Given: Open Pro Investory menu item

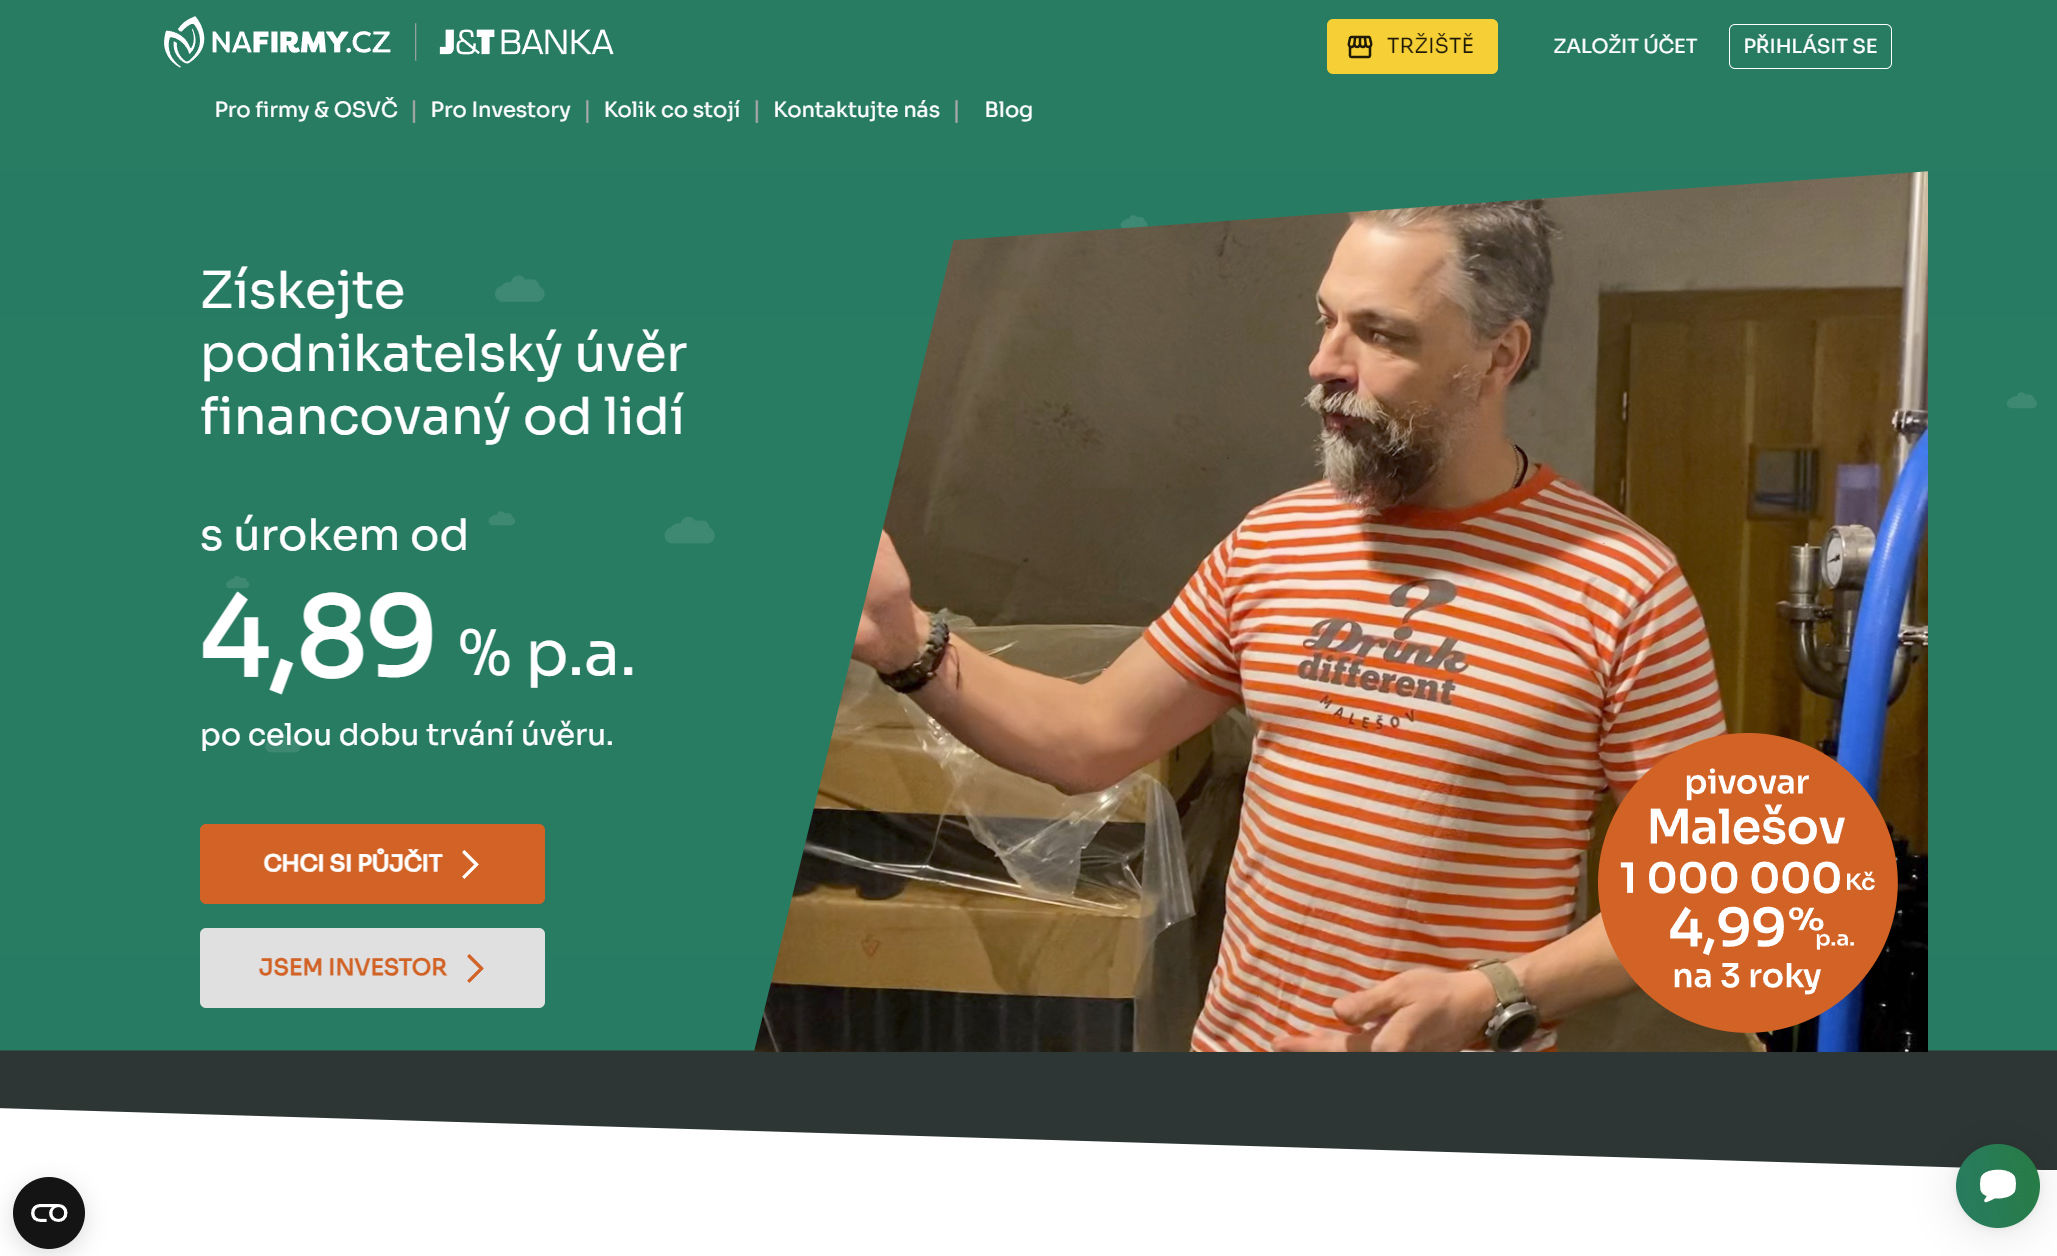Looking at the screenshot, I should (500, 110).
